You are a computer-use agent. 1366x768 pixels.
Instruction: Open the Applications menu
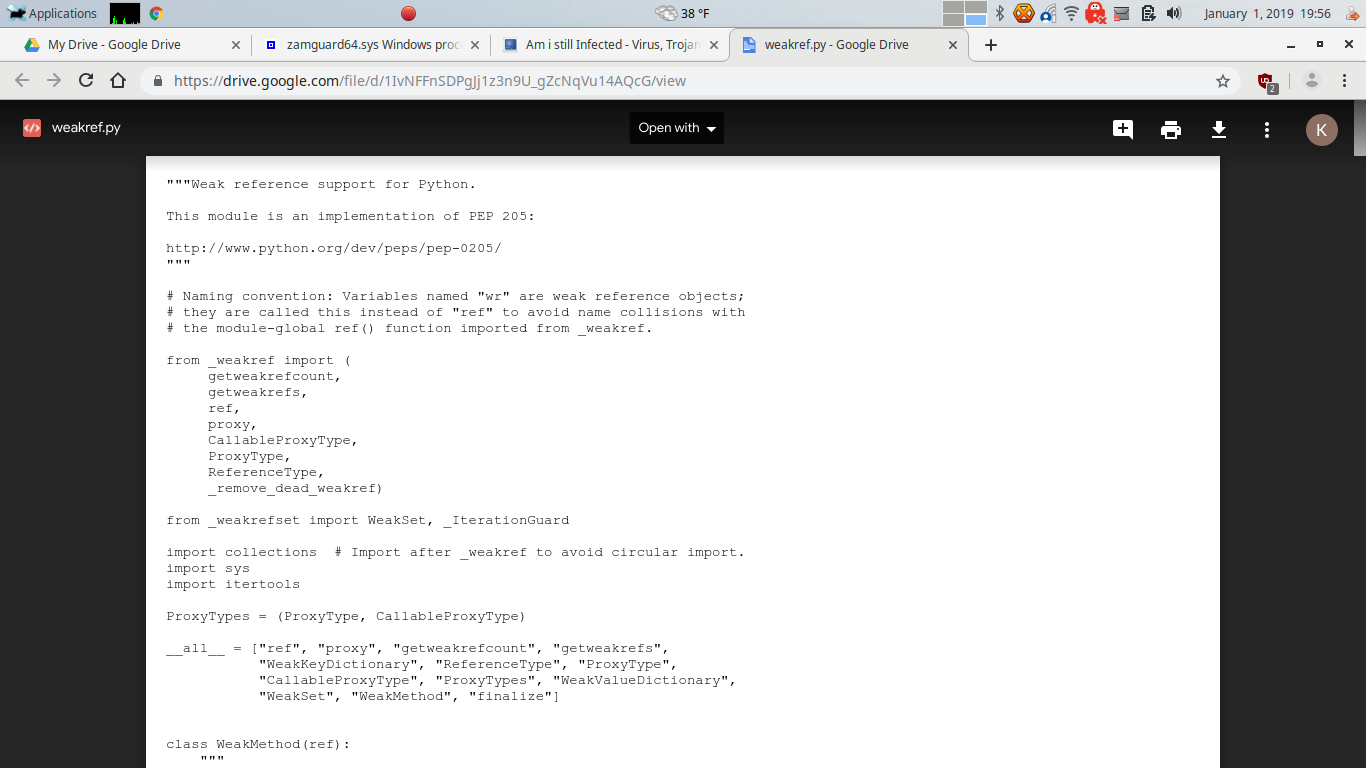tap(52, 13)
